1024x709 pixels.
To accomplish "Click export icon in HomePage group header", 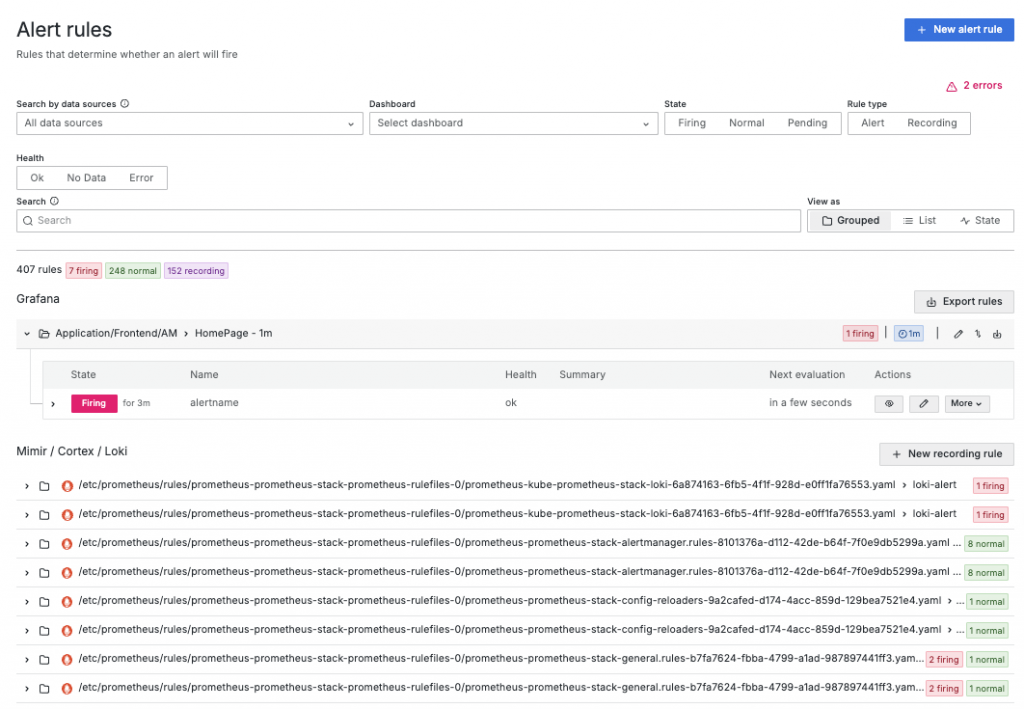I will pyautogui.click(x=997, y=334).
